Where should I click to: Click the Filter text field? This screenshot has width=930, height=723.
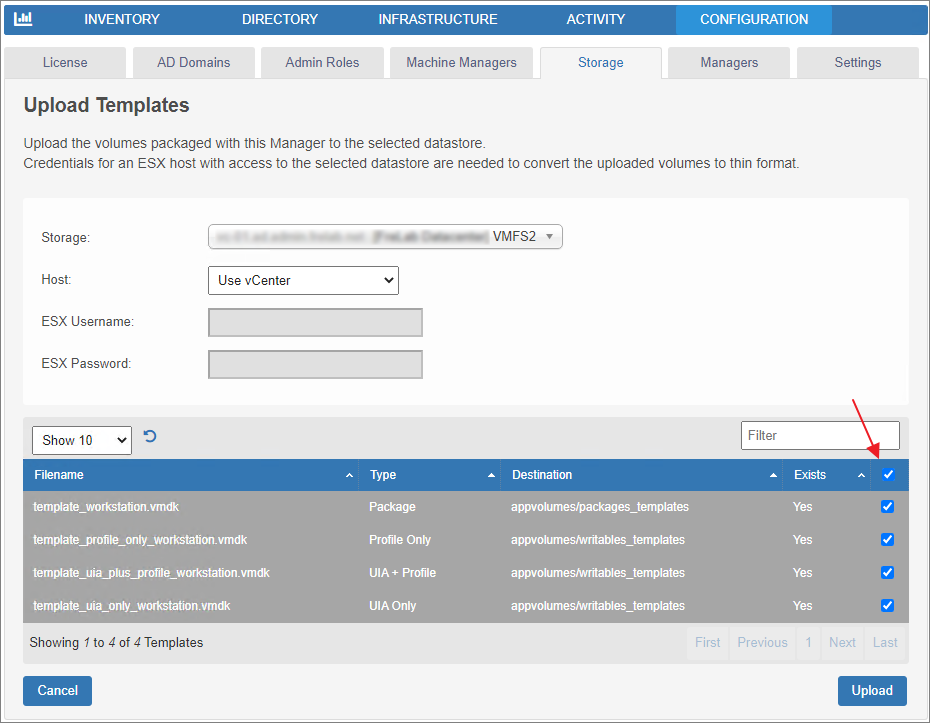(819, 436)
